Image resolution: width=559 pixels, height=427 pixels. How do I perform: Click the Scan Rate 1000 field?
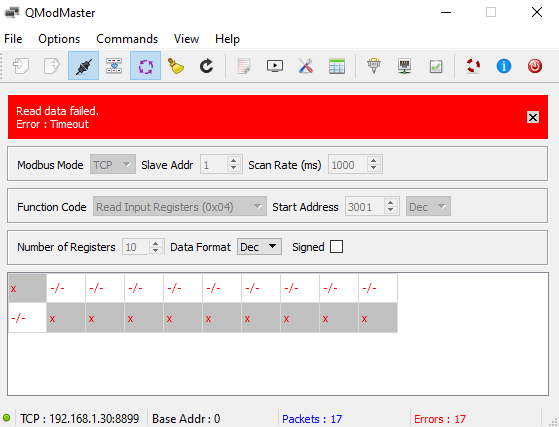coord(348,164)
